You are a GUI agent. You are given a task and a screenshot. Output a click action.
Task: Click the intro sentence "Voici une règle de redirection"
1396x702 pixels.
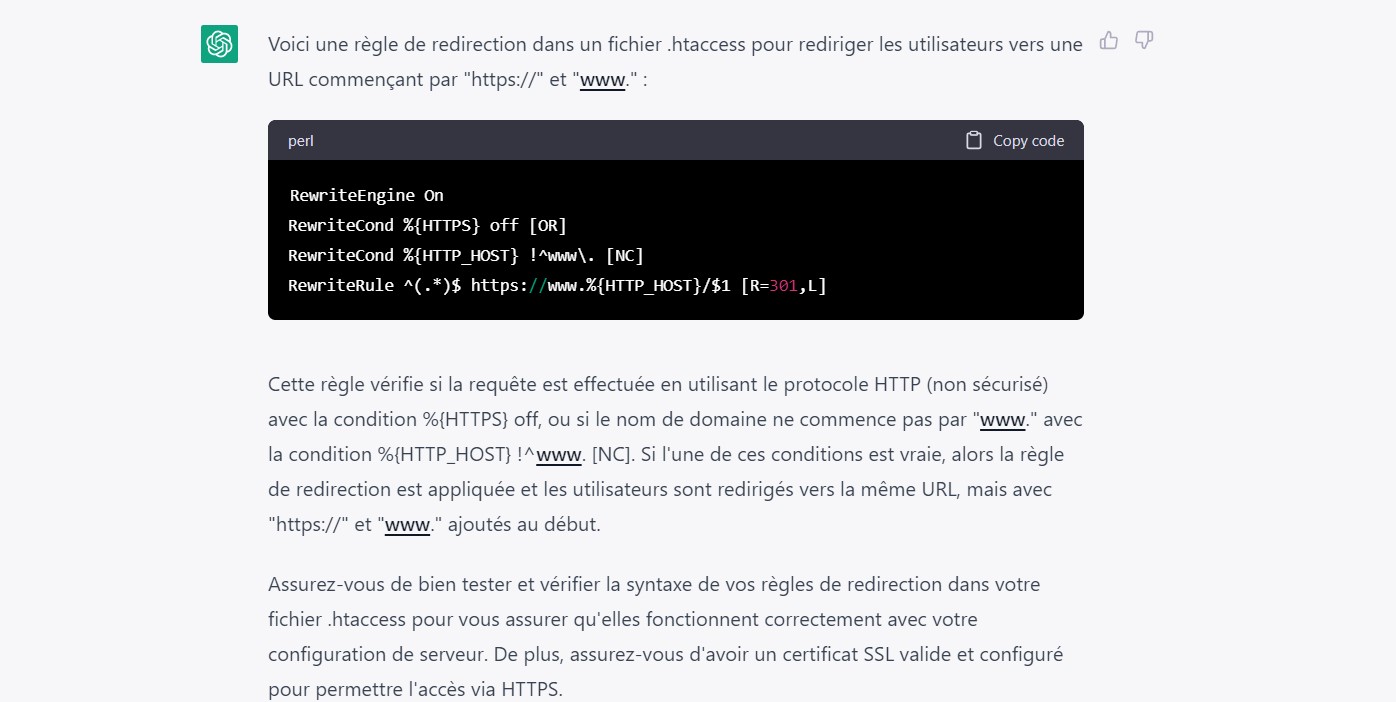[675, 62]
